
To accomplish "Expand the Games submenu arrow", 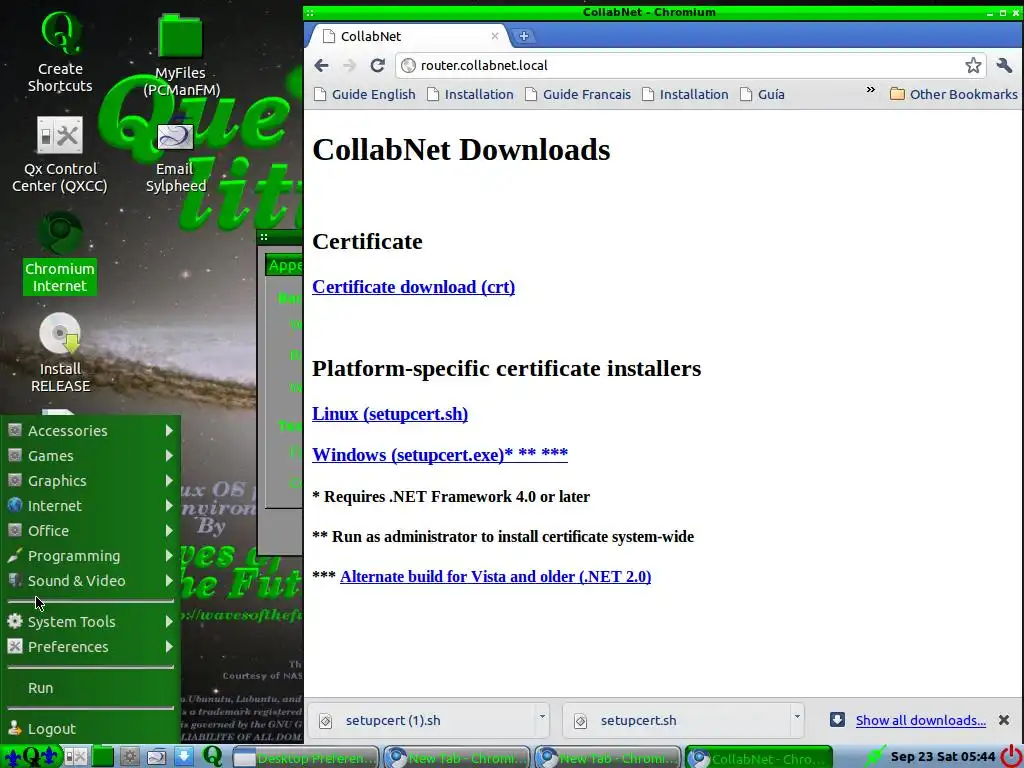I will click(x=169, y=456).
